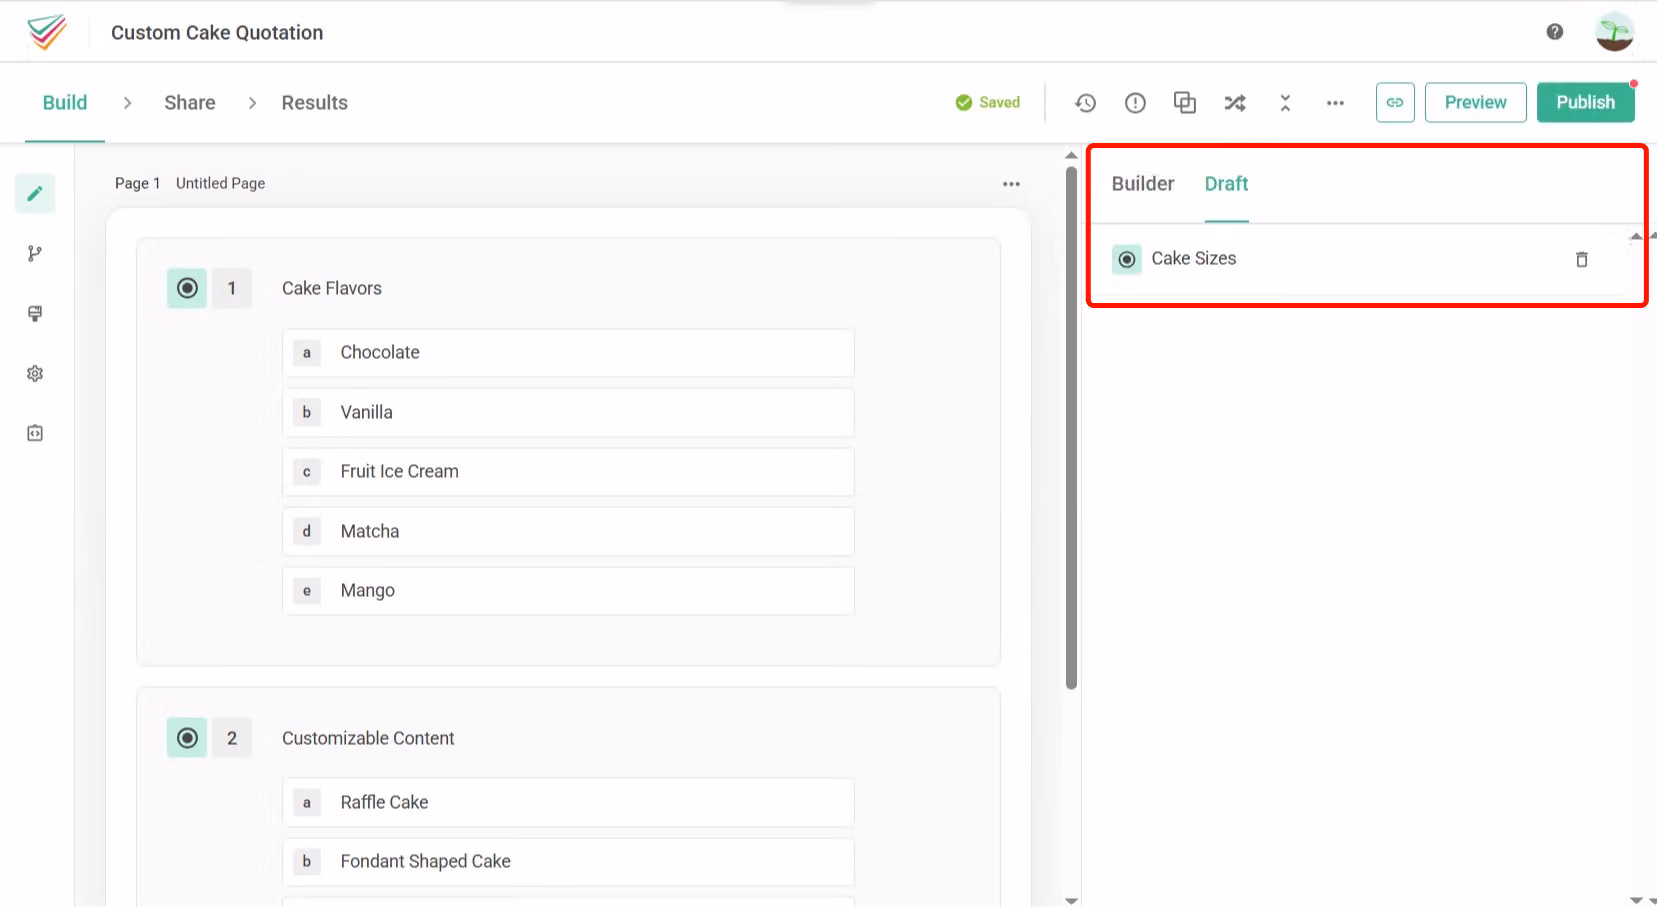Delete the Cake Sizes draft item
The image size is (1657, 907).
coord(1582,260)
